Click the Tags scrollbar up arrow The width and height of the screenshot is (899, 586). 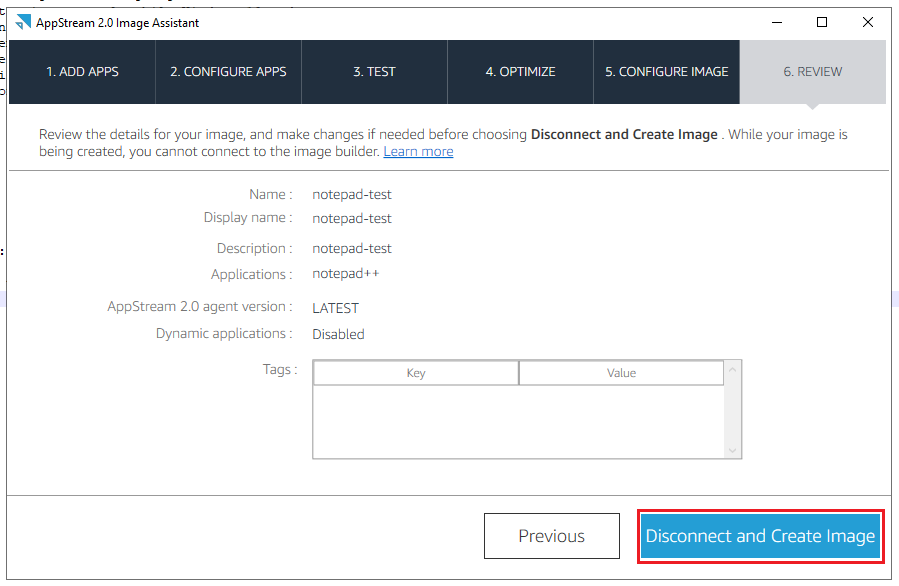pyautogui.click(x=732, y=369)
